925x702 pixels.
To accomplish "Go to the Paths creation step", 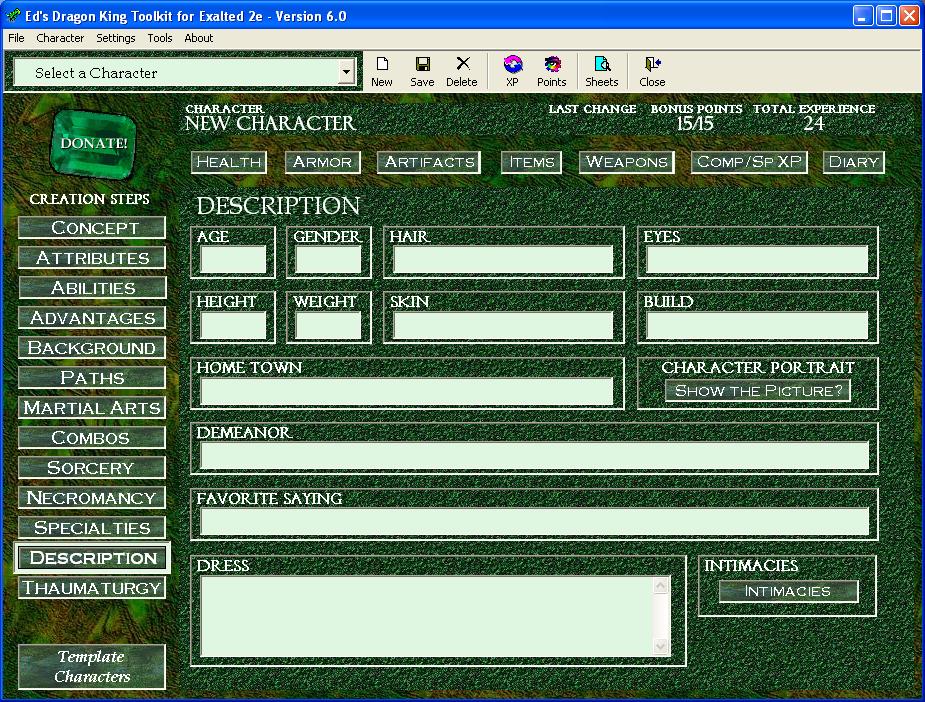I will click(92, 378).
